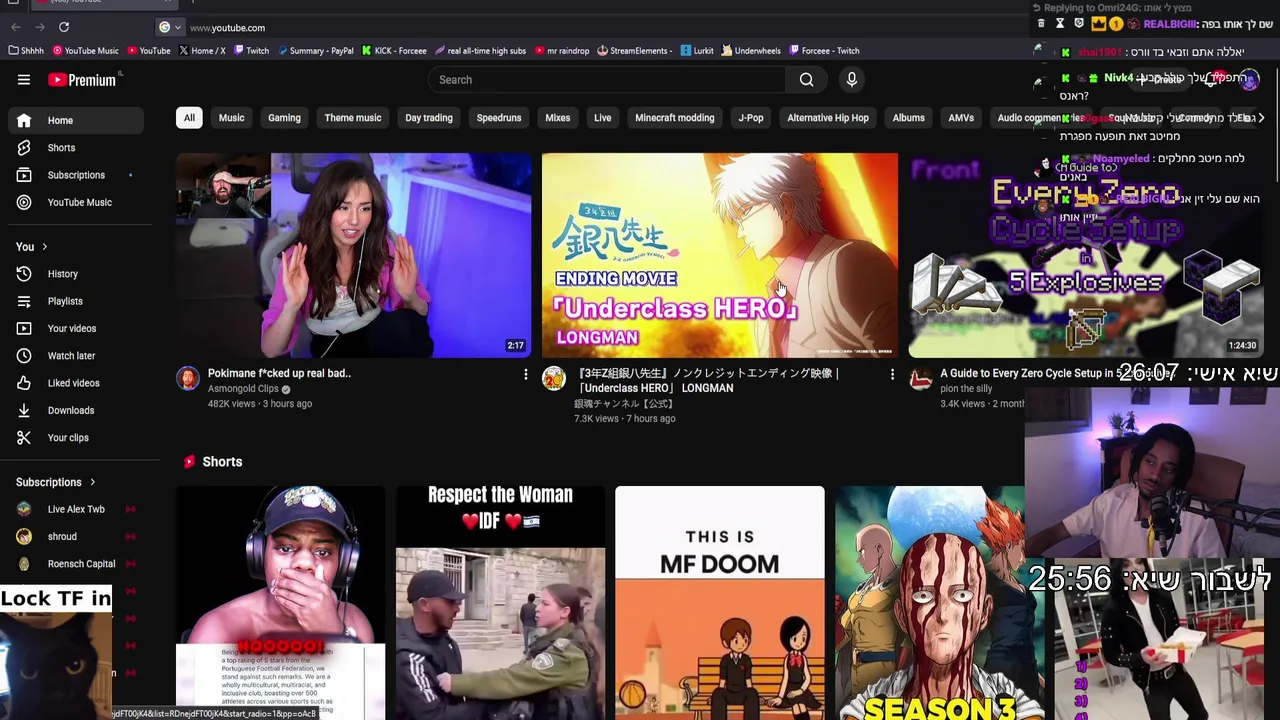Image resolution: width=1280 pixels, height=720 pixels.
Task: Select the Mixes chip
Action: [558, 118]
